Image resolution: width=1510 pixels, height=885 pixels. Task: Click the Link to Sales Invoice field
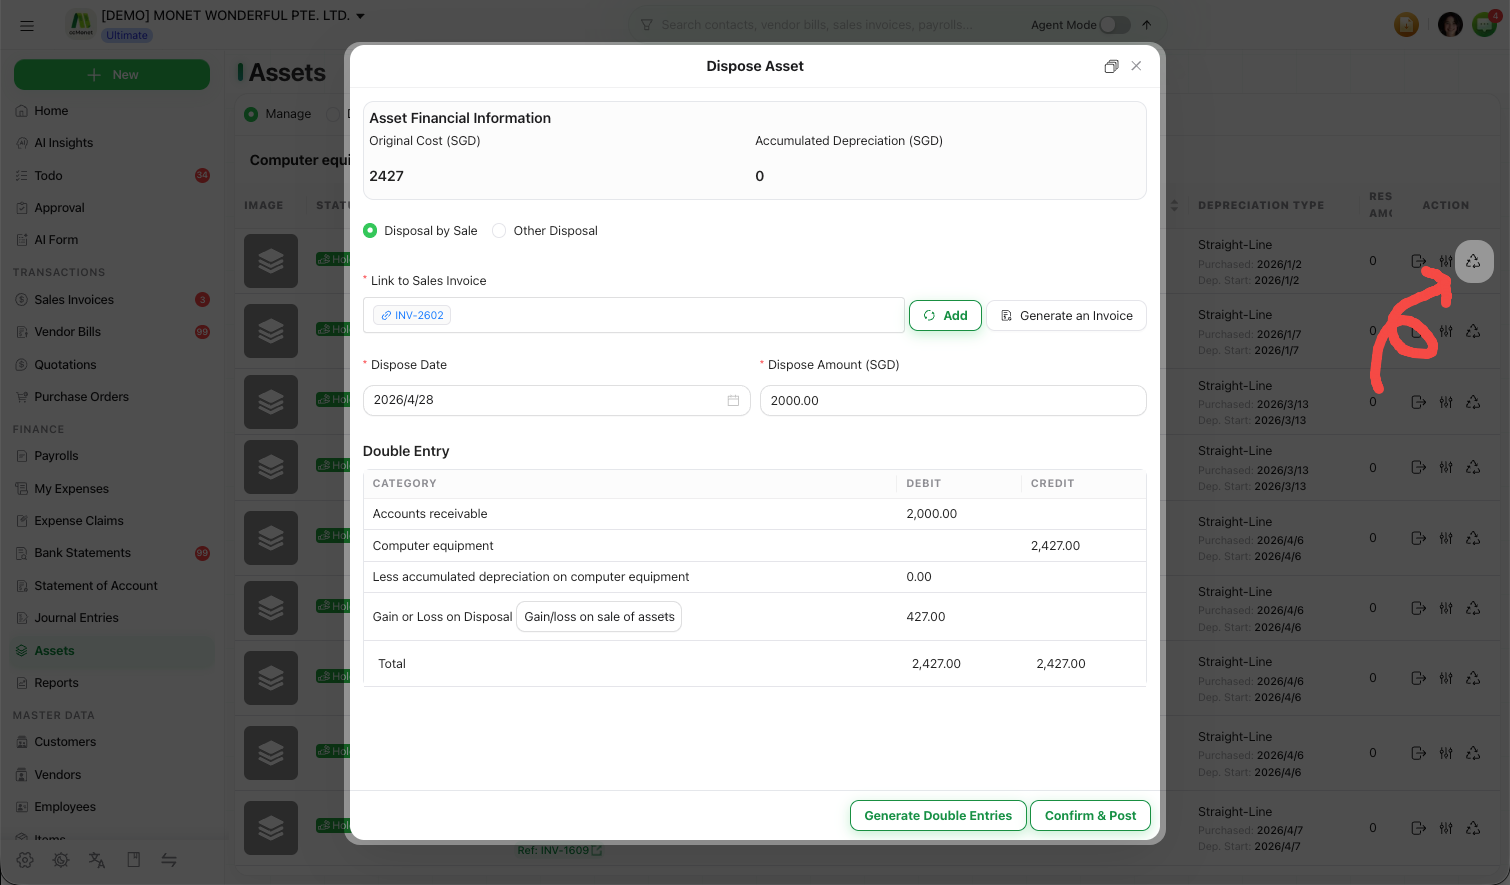click(x=634, y=315)
